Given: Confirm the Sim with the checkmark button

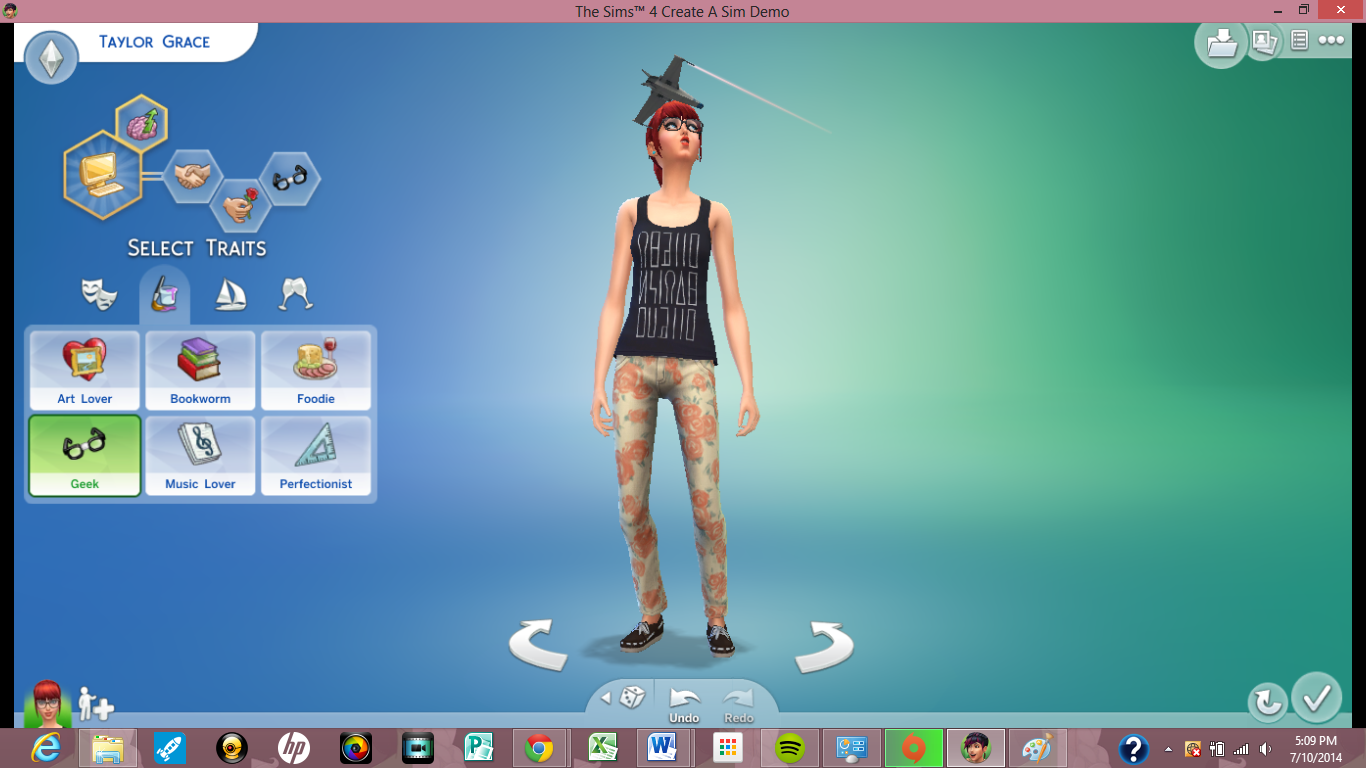Looking at the screenshot, I should (x=1316, y=698).
